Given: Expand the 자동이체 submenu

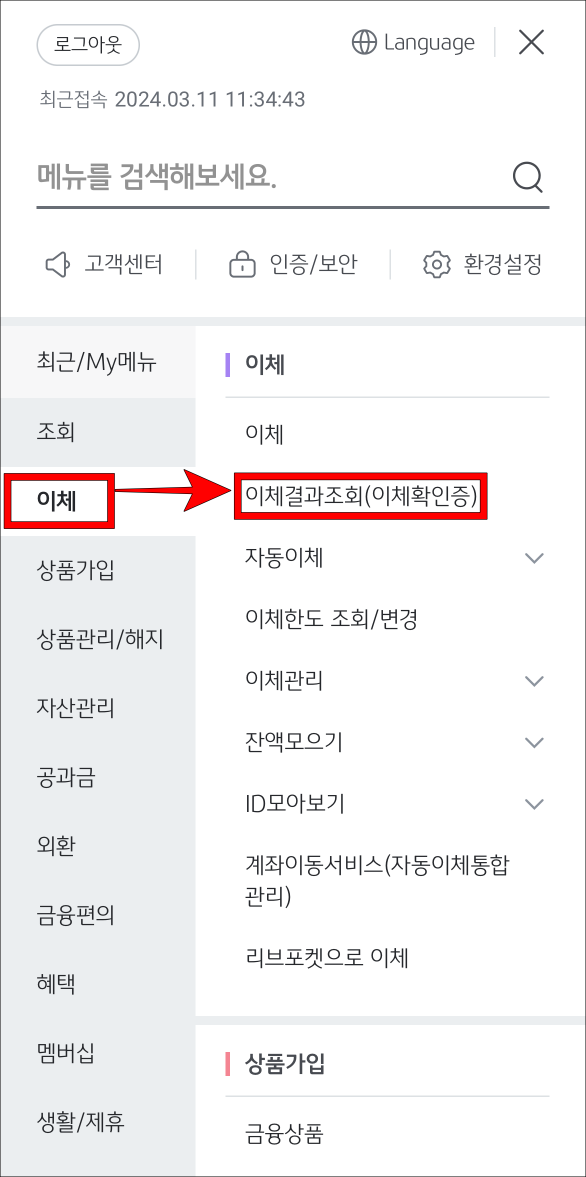Looking at the screenshot, I should pyautogui.click(x=535, y=557).
